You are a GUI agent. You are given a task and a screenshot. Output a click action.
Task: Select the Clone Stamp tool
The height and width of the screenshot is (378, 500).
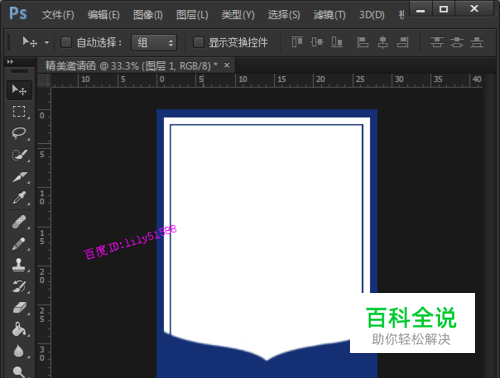pos(19,265)
